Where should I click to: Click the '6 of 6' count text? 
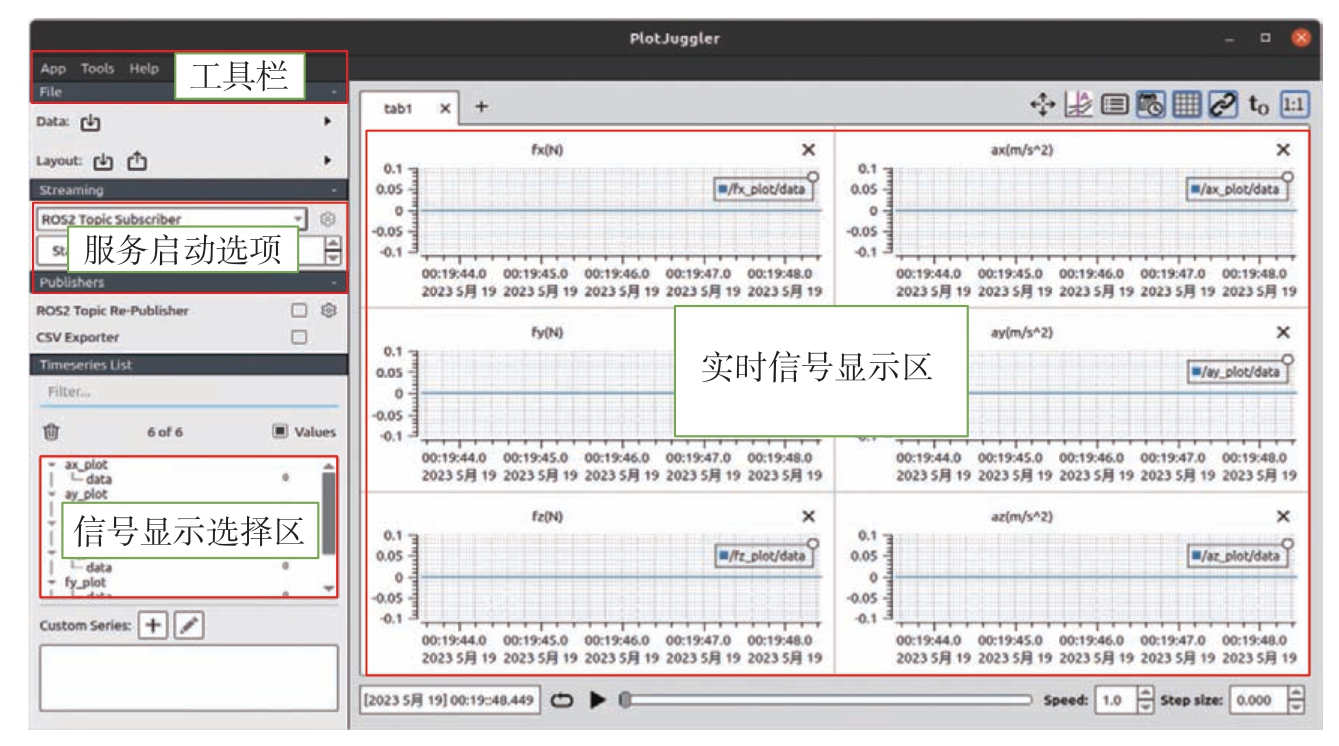(x=165, y=432)
